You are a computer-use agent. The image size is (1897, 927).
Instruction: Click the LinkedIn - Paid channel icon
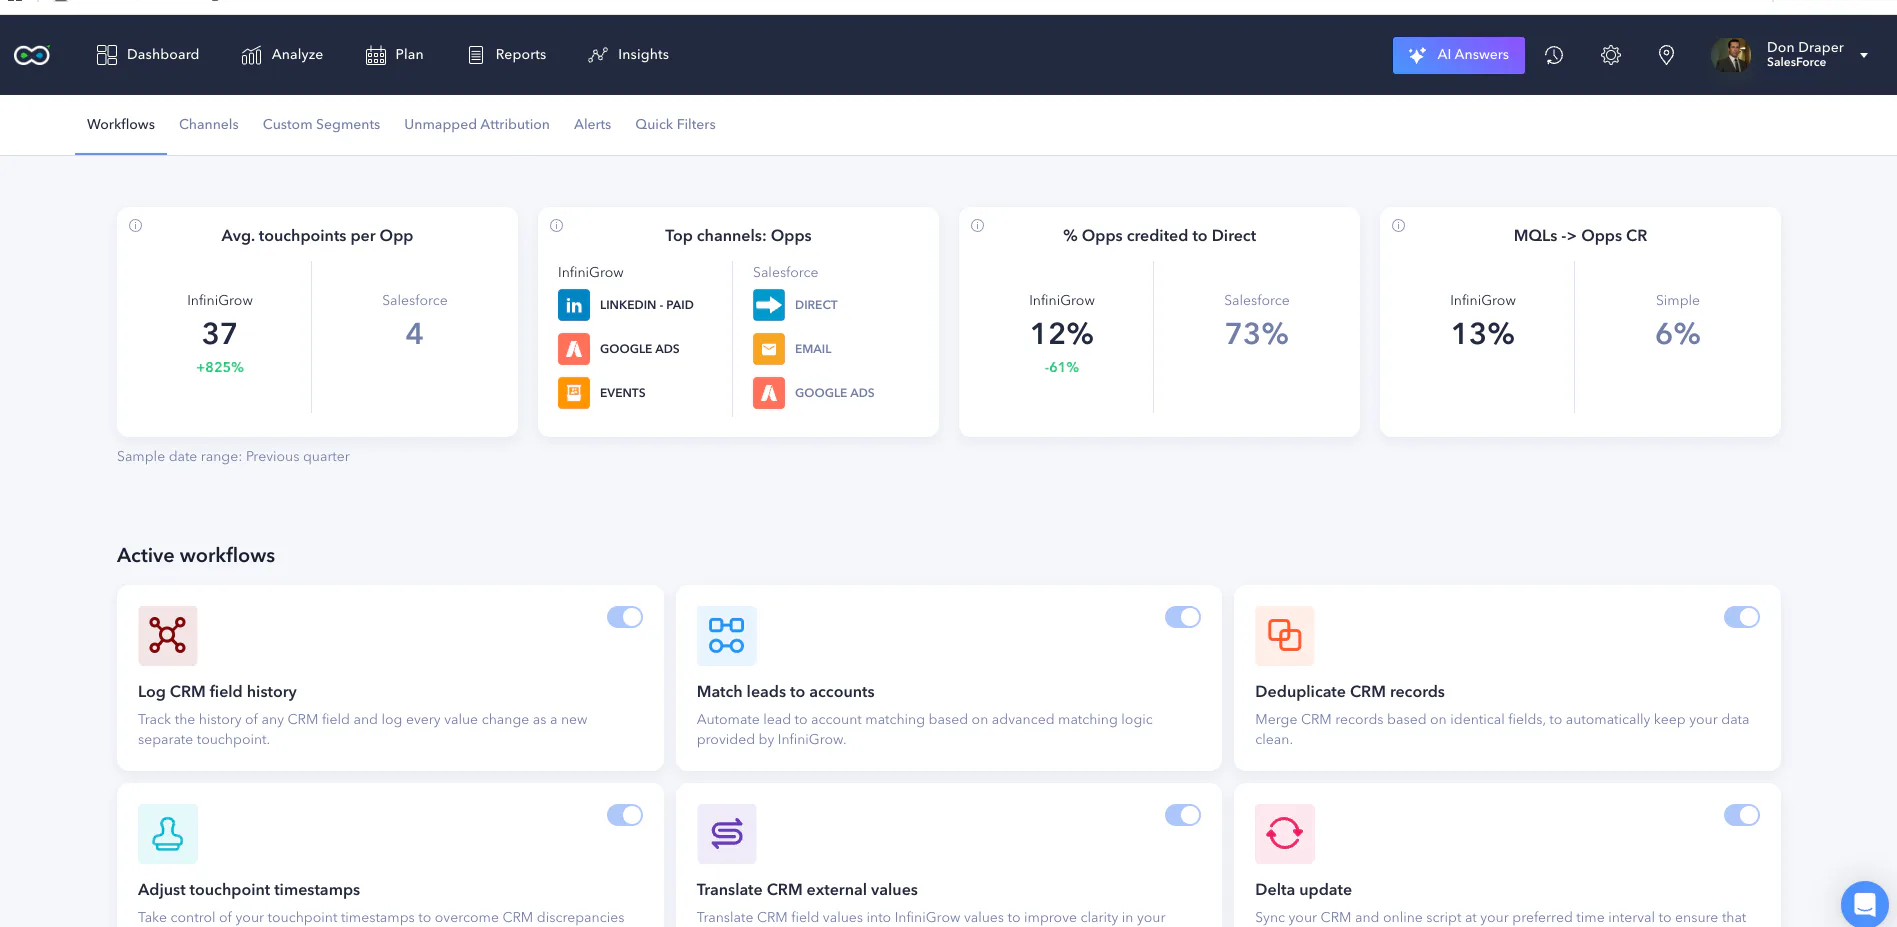click(574, 305)
